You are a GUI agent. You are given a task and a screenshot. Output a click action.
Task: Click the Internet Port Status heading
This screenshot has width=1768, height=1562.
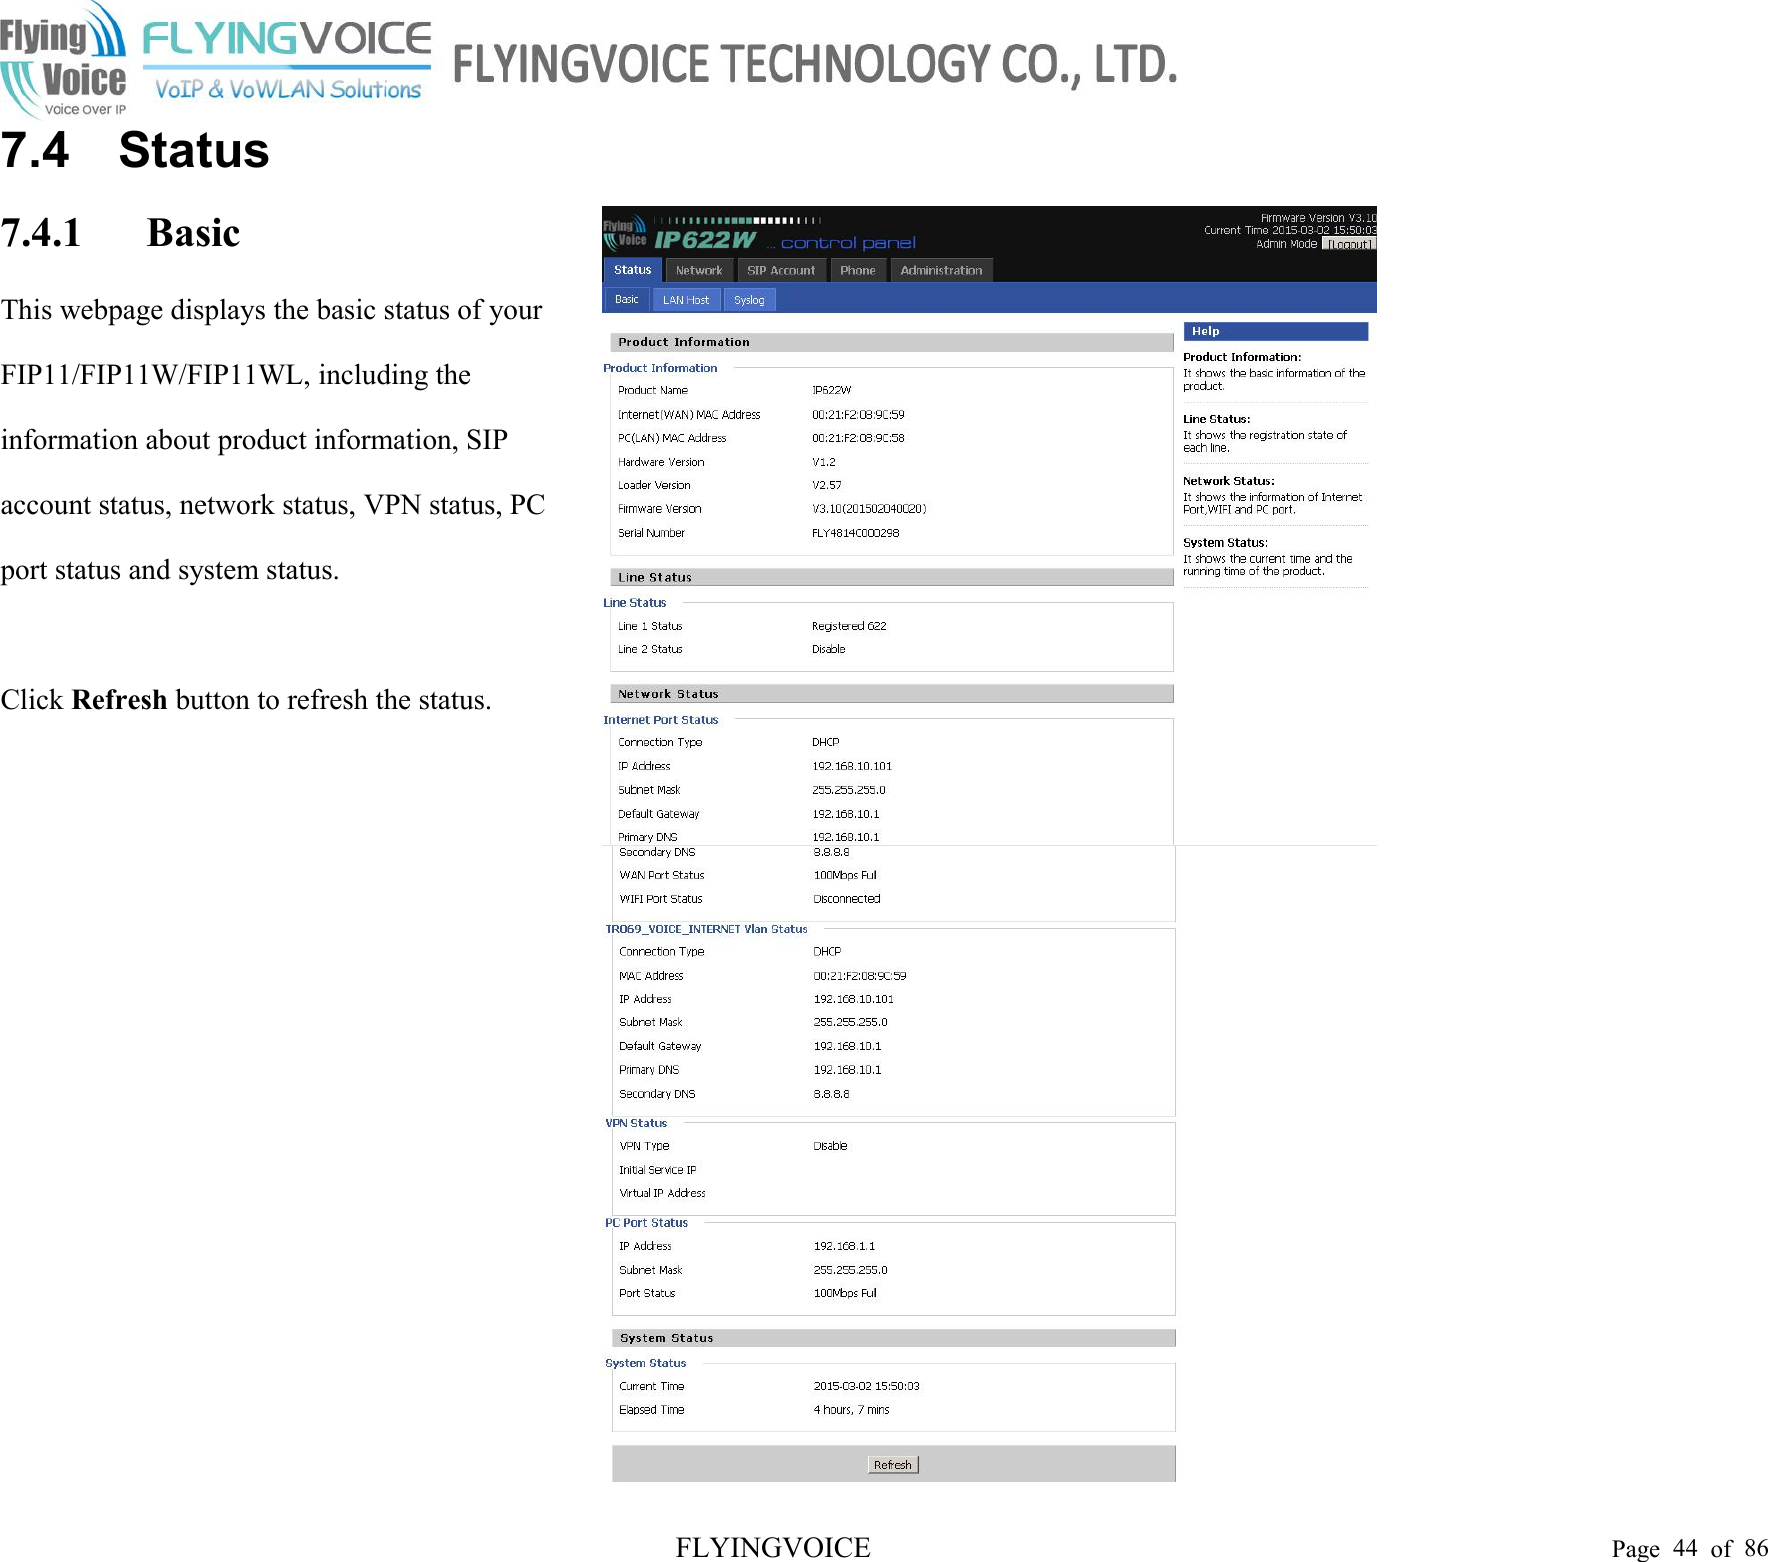(661, 720)
